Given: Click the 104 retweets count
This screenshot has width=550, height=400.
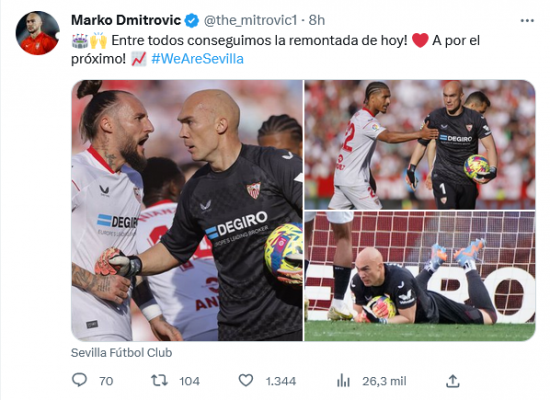Looking at the screenshot, I should click(x=189, y=381).
